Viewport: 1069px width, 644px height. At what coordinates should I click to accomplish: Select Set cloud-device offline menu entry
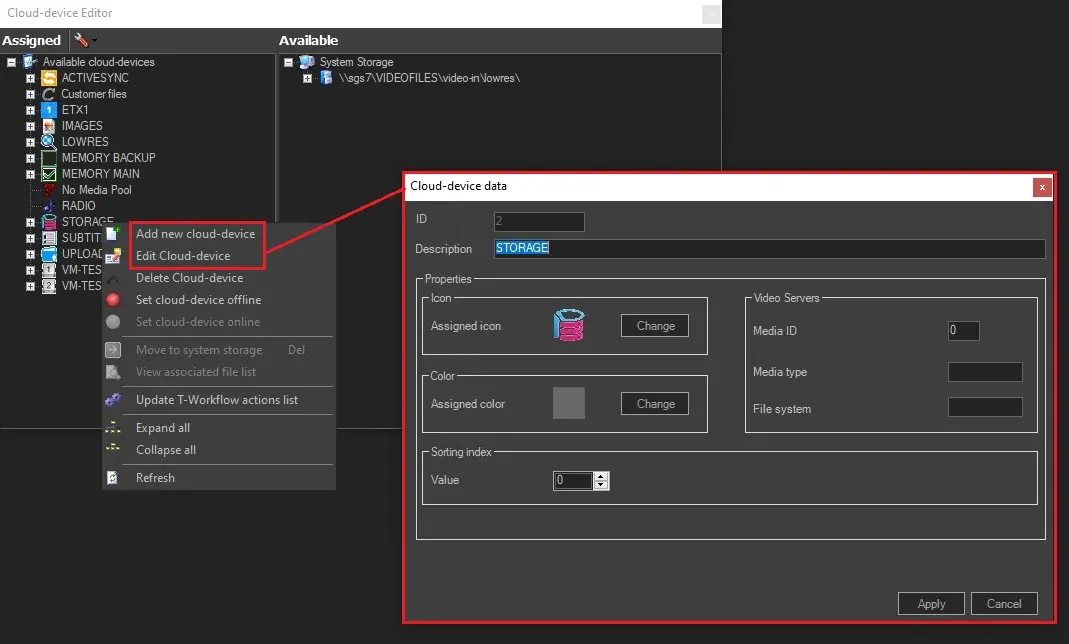(198, 300)
